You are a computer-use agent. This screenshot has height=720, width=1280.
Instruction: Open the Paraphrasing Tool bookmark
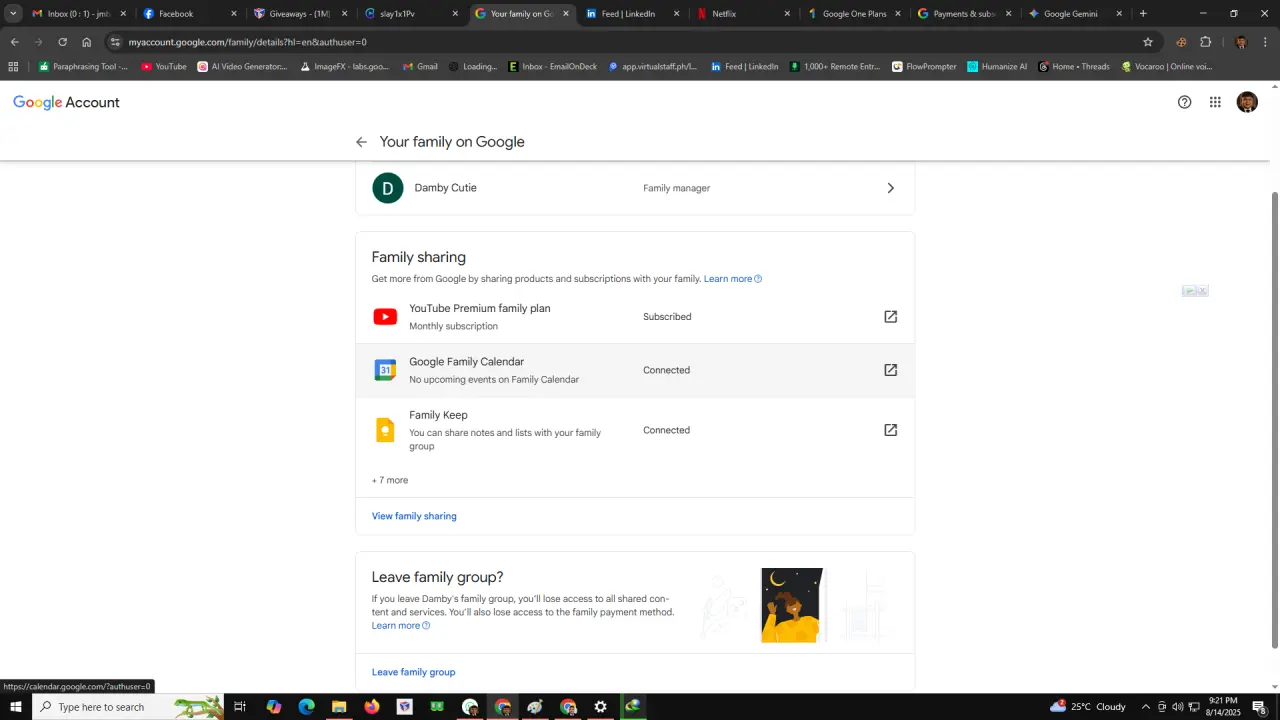coord(83,67)
